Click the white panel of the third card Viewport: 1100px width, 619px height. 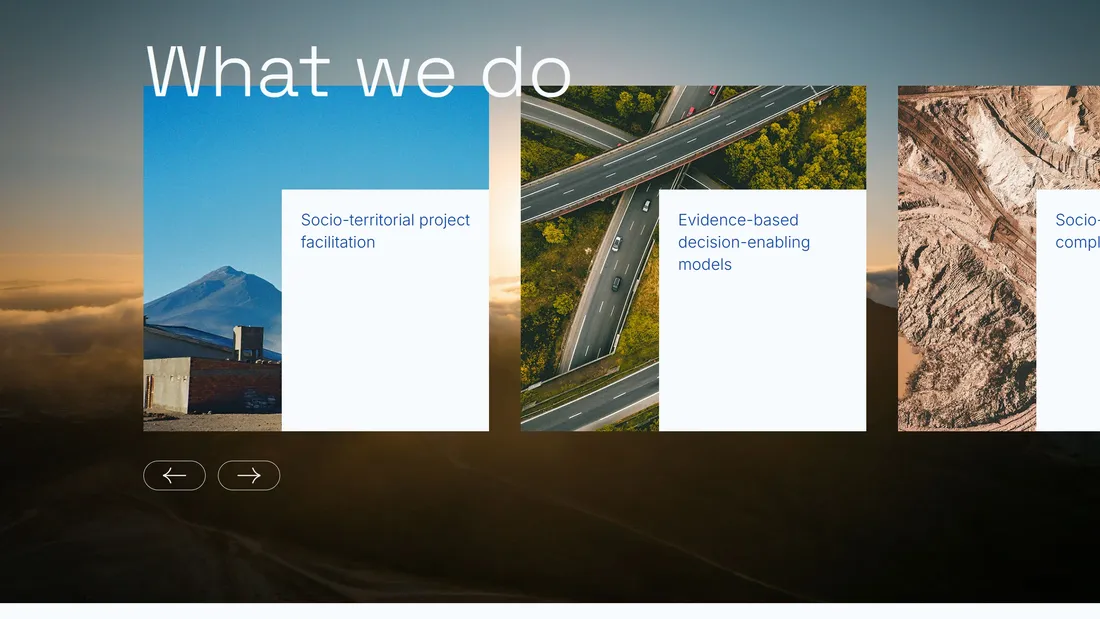1068,350
